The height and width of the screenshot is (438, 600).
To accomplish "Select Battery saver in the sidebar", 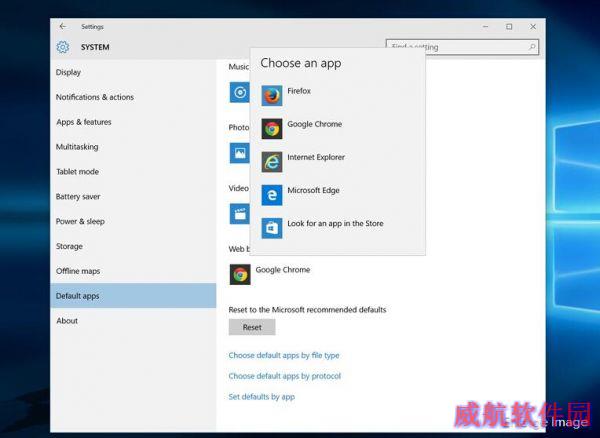I will click(x=133, y=197).
